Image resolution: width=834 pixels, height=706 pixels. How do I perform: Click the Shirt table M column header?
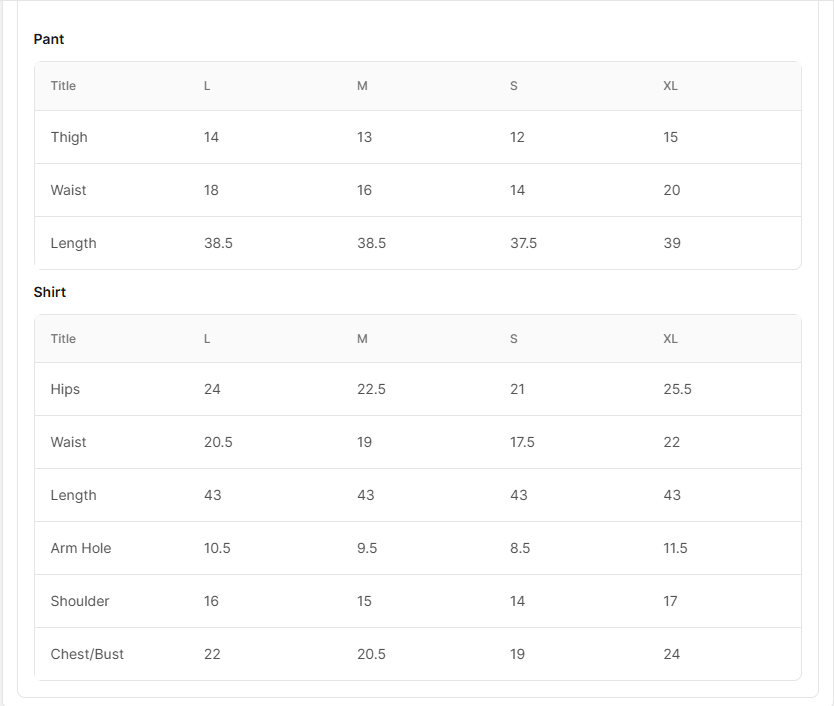(x=362, y=339)
